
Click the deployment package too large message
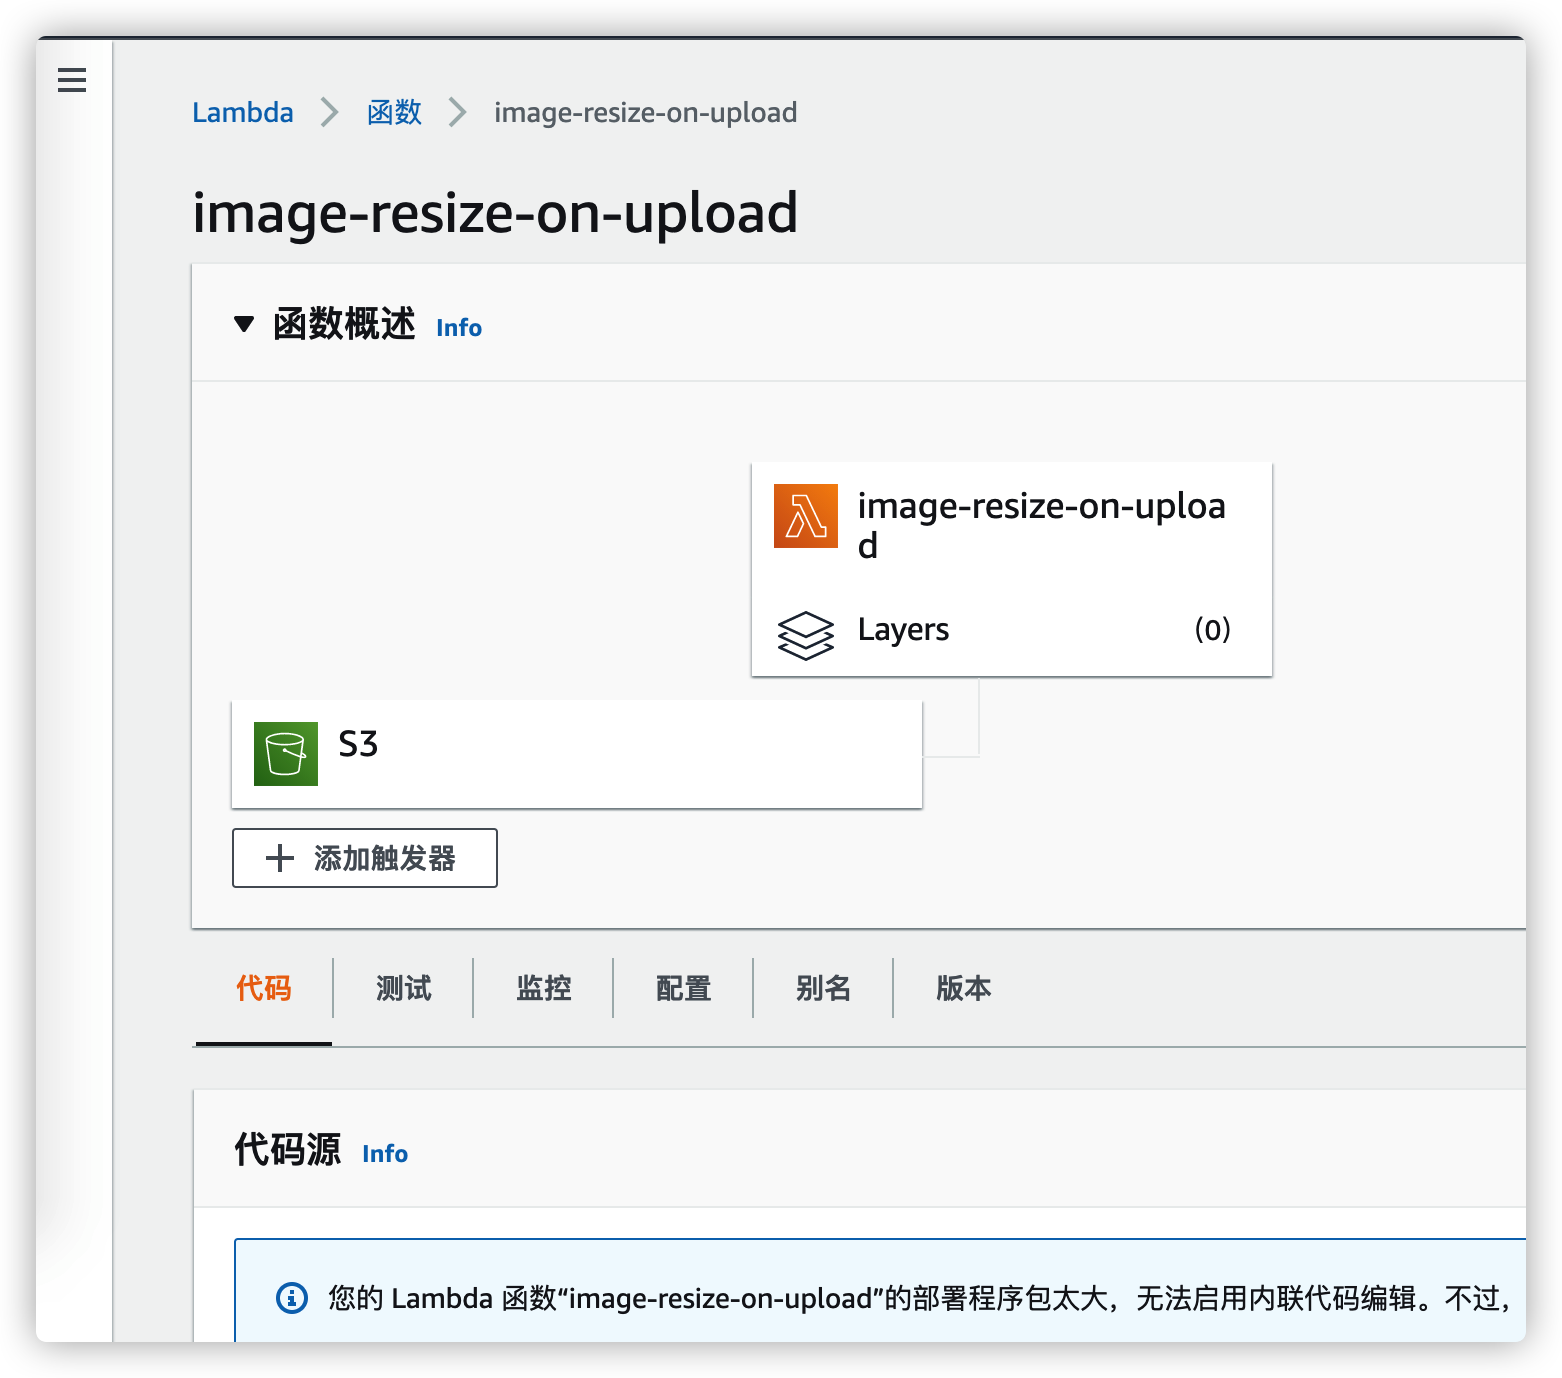click(x=921, y=1298)
